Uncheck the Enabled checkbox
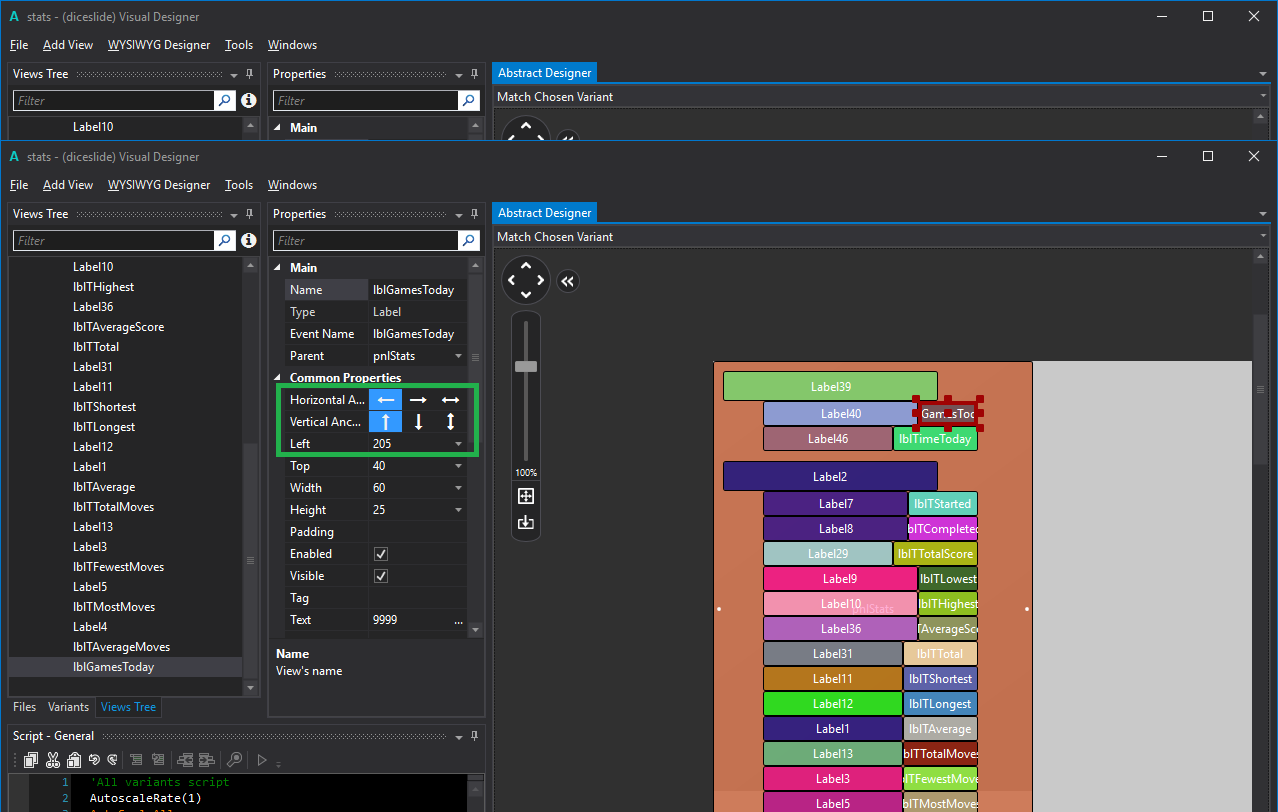Image resolution: width=1278 pixels, height=812 pixels. (x=380, y=554)
